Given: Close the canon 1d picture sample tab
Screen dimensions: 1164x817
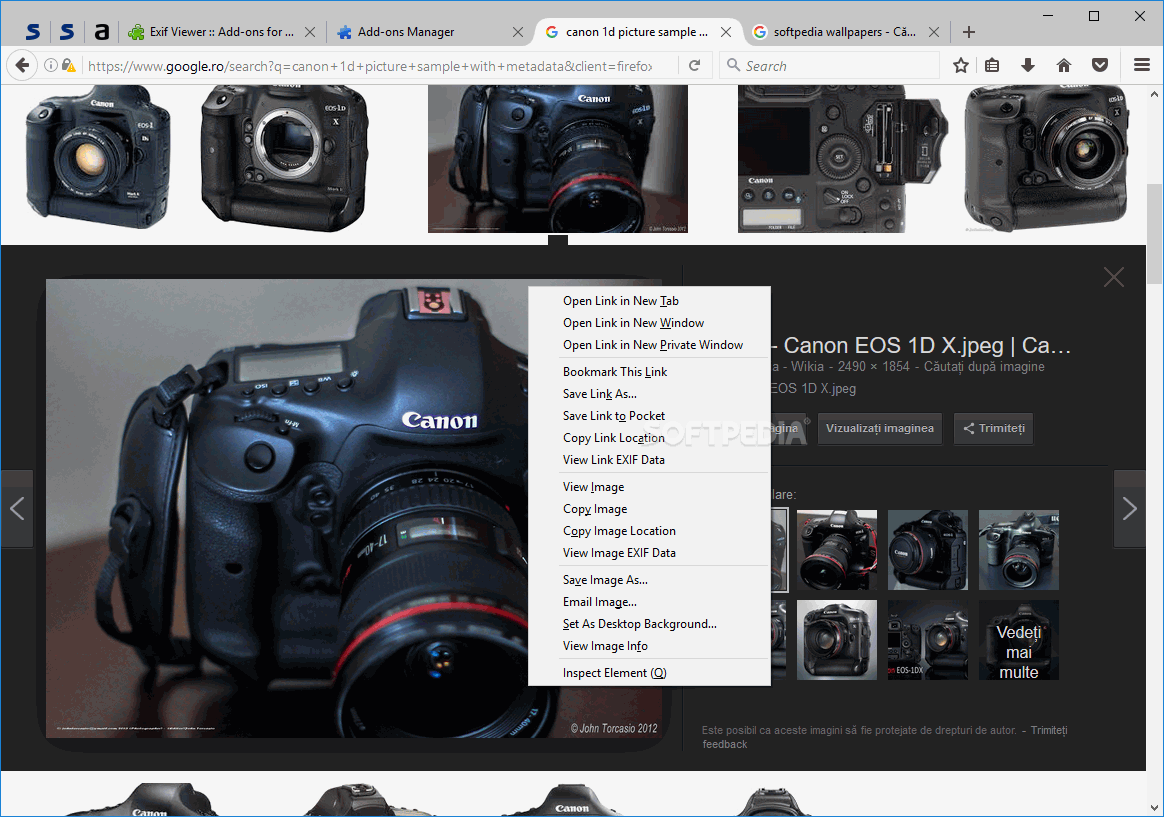Looking at the screenshot, I should point(726,32).
